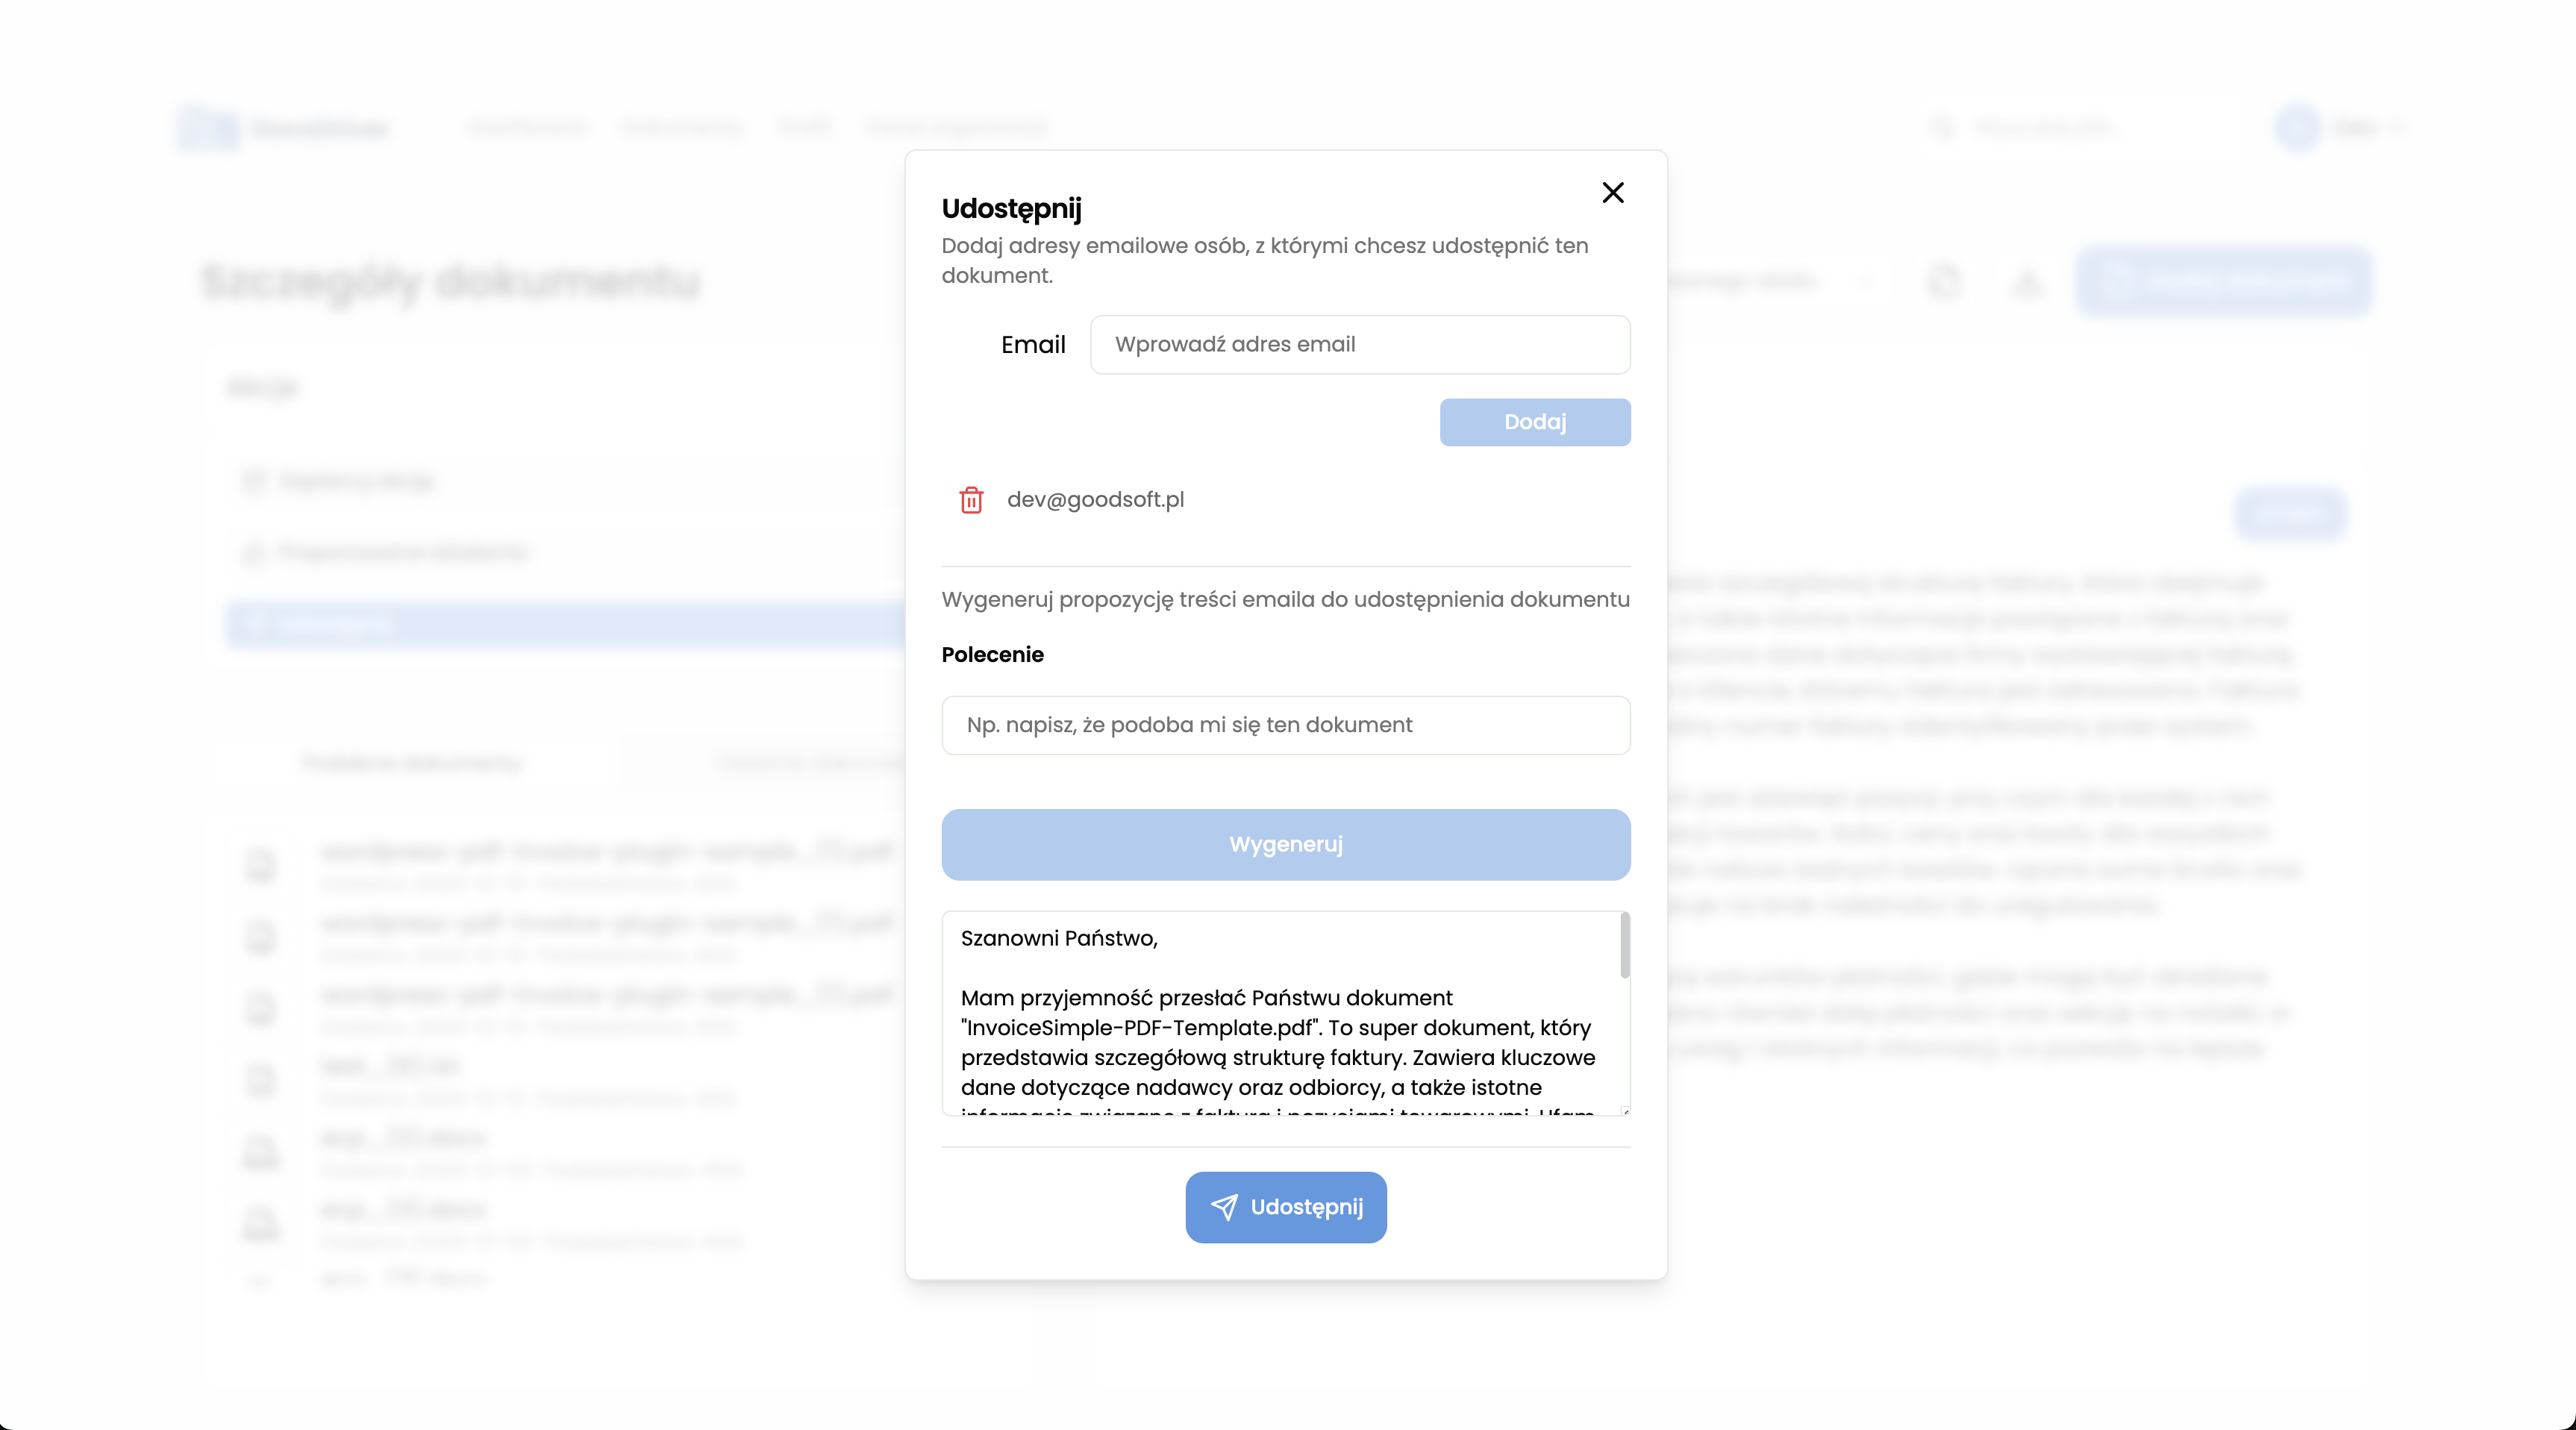Image resolution: width=2576 pixels, height=1430 pixels.
Task: Focus the 'Wprowadź adres email' field
Action: pos(1359,345)
